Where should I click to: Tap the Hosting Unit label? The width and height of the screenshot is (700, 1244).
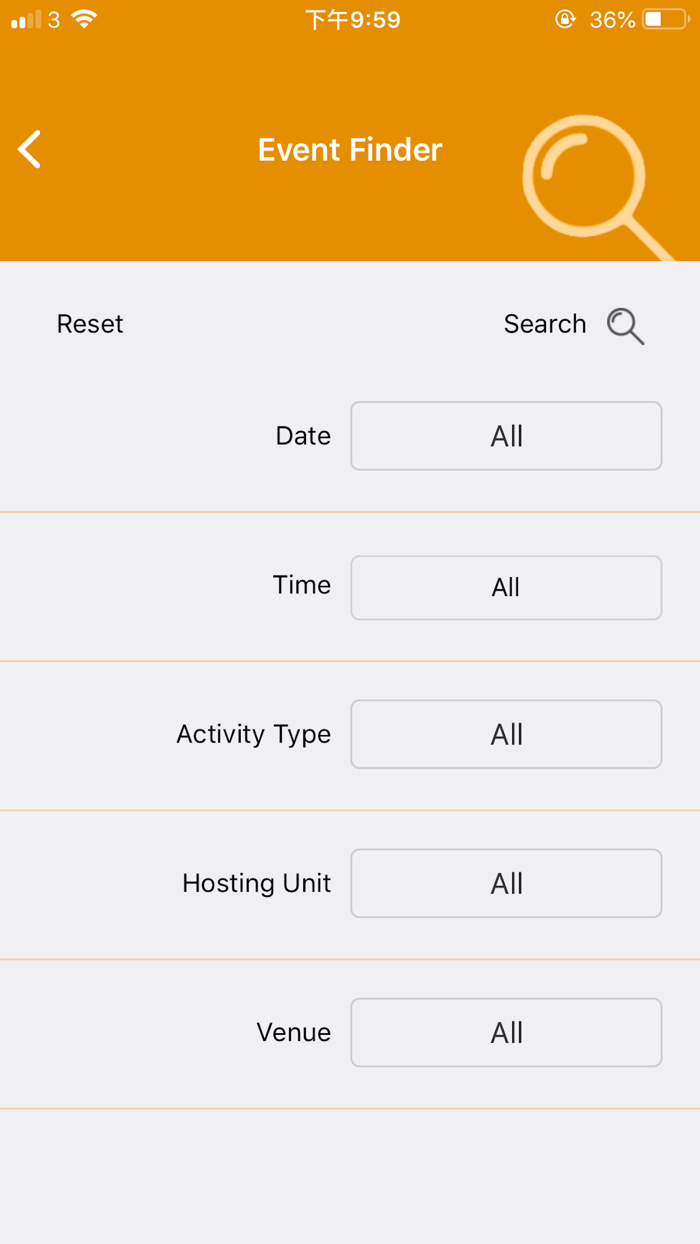256,883
